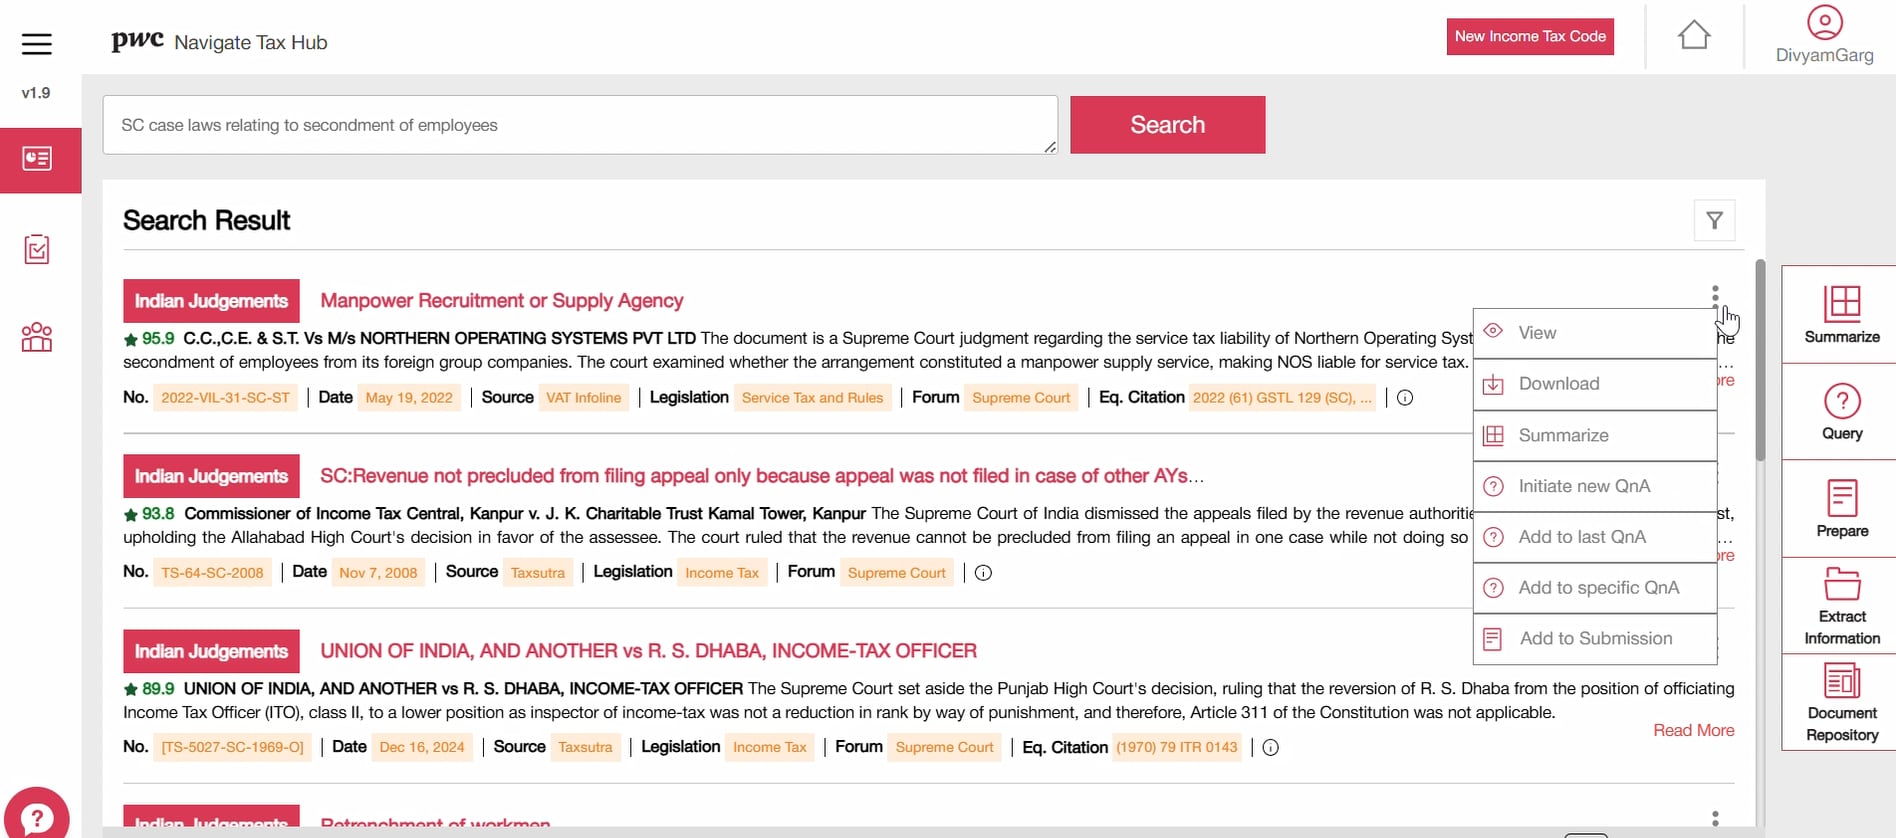Open Document Repository panel
Screen dimensions: 1896x838
click(x=1842, y=702)
